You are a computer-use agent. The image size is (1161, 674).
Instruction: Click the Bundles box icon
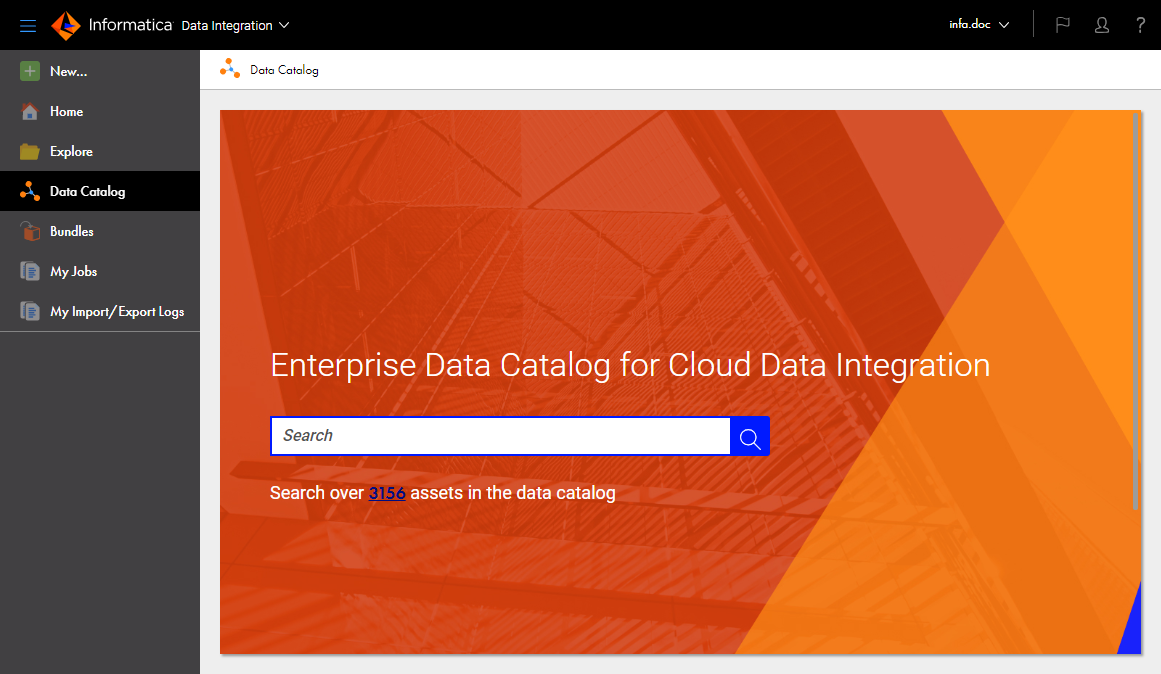point(30,231)
